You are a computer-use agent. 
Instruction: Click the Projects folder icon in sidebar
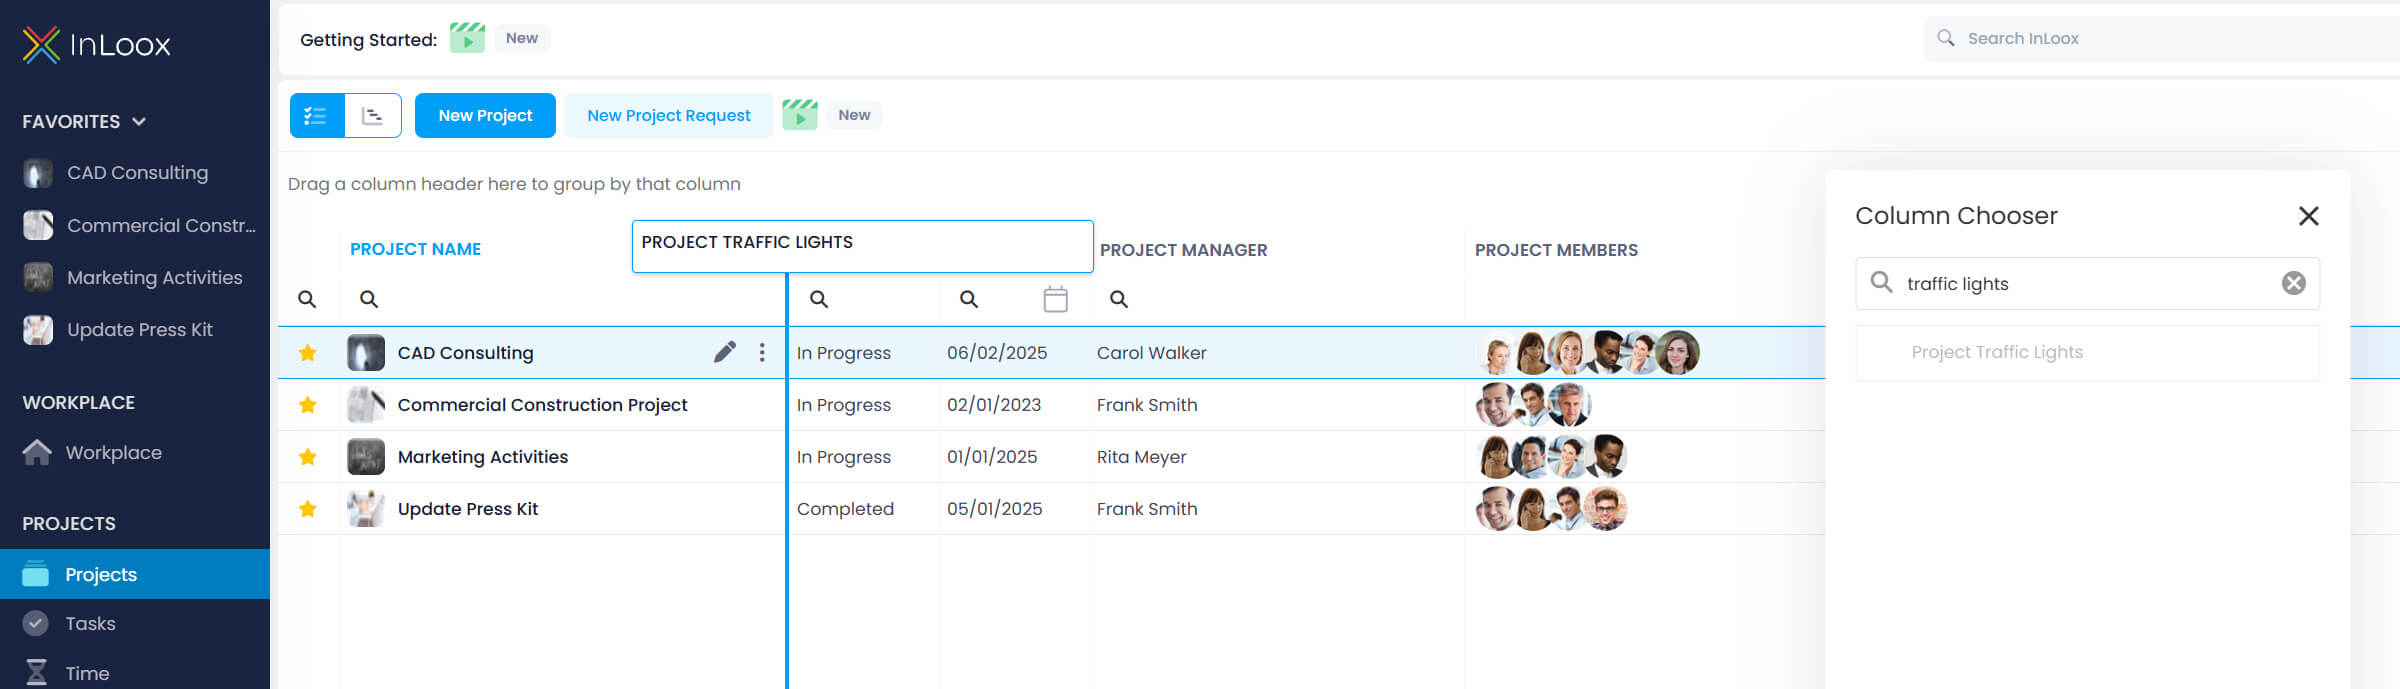pyautogui.click(x=36, y=574)
